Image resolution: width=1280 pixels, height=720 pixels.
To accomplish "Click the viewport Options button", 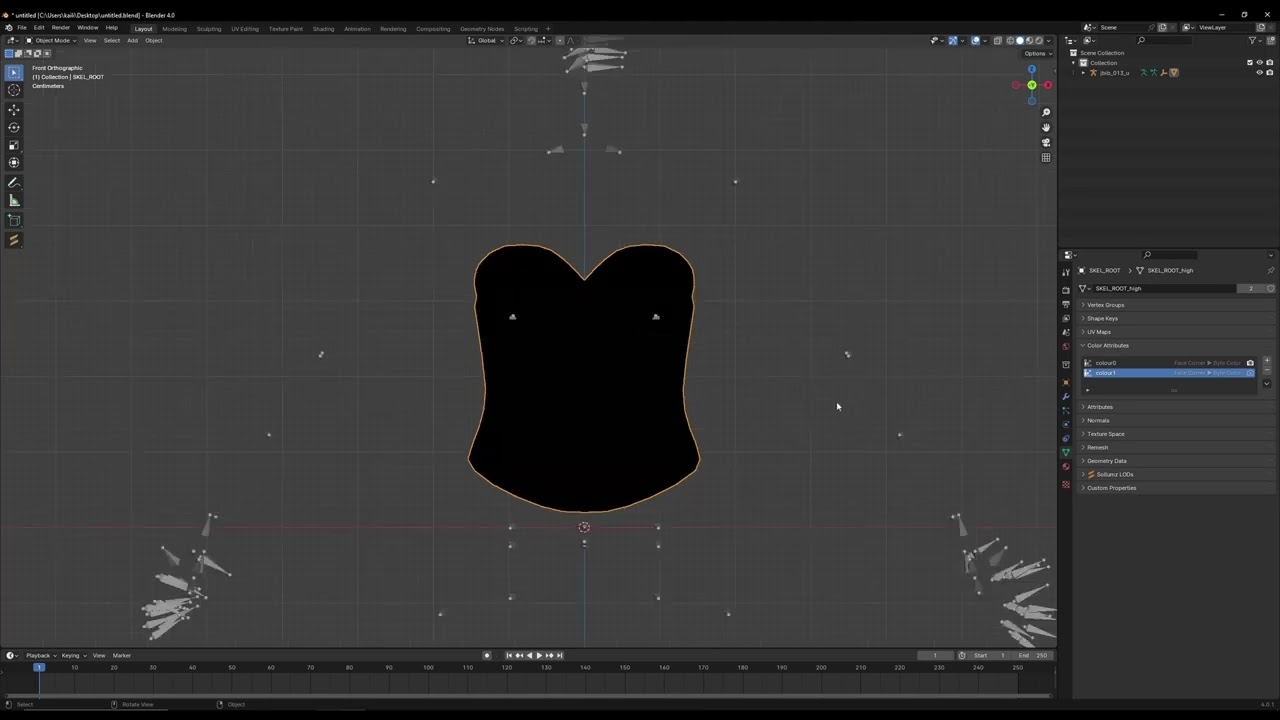I will coord(1036,53).
